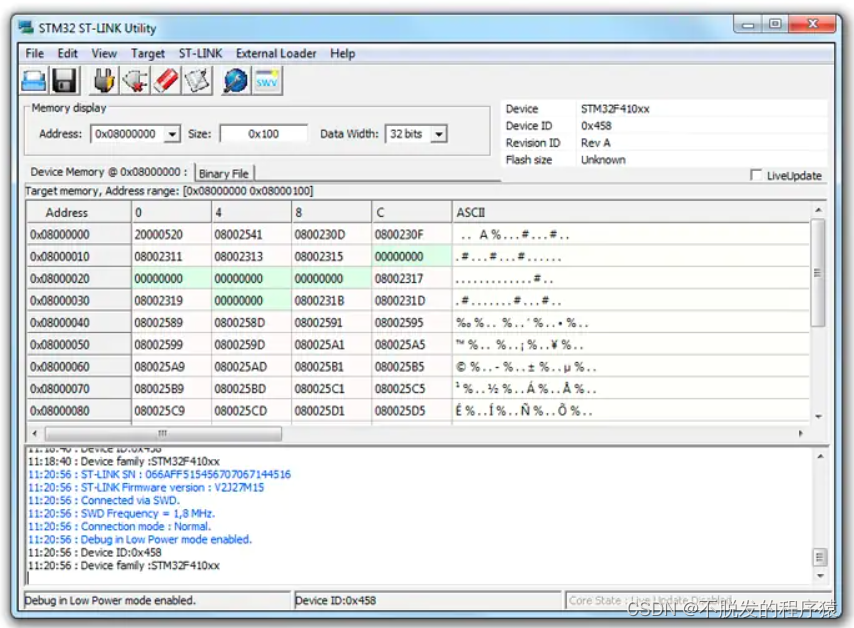Open the External Loader menu
This screenshot has width=854, height=628.
pyautogui.click(x=277, y=53)
